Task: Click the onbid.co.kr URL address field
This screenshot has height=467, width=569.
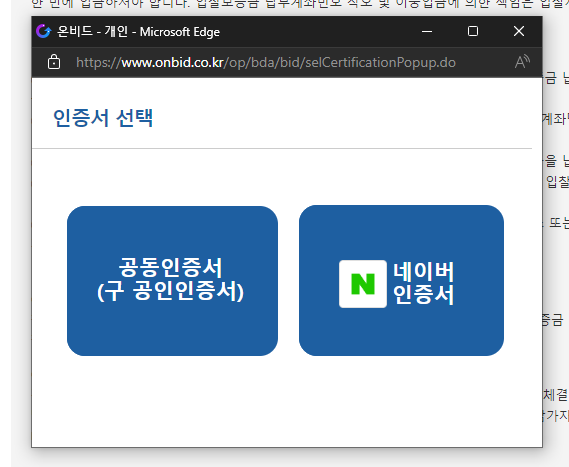Action: pos(266,62)
